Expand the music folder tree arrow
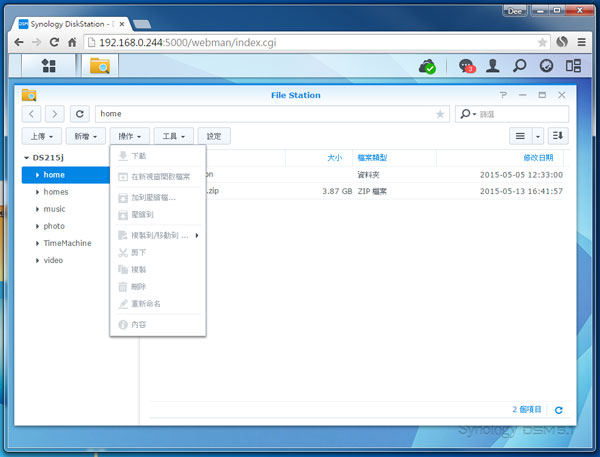Viewport: 600px width, 457px height. [37, 209]
